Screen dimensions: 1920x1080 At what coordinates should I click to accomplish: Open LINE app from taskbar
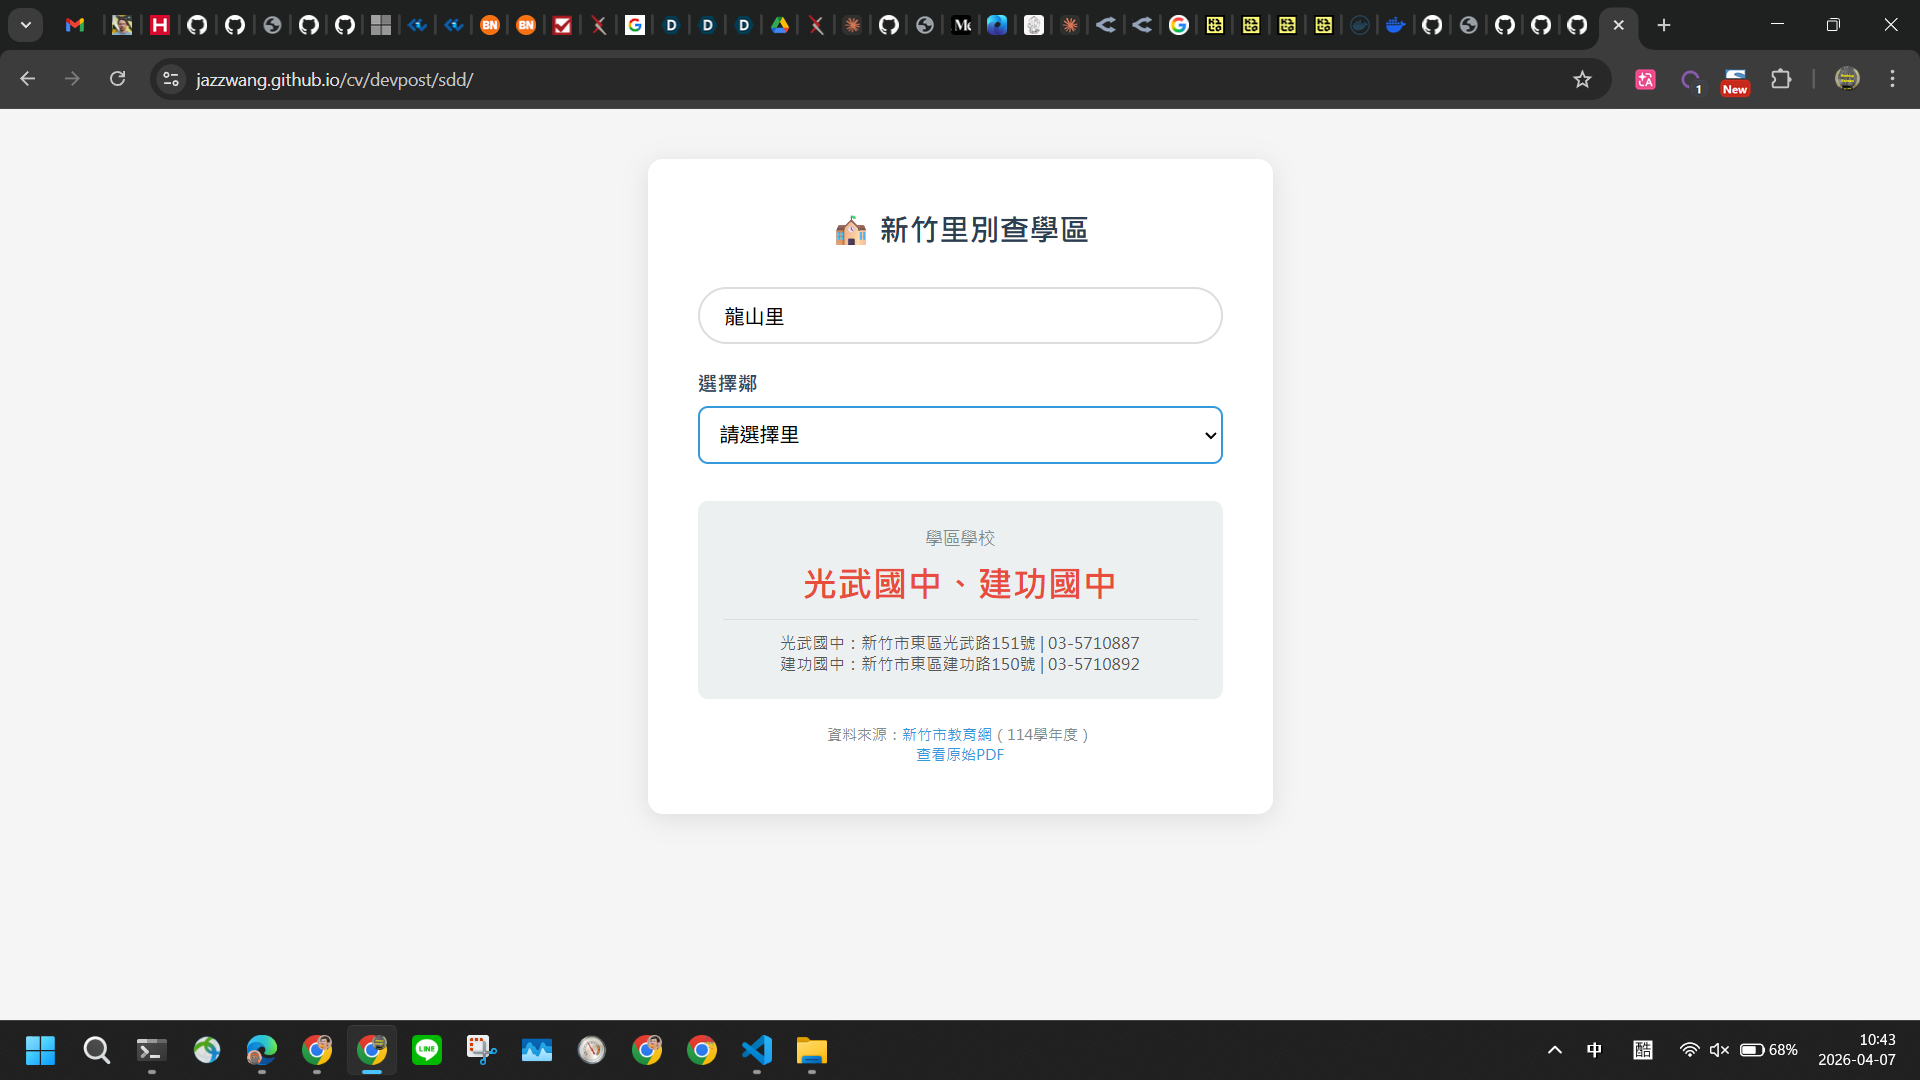(x=427, y=1050)
